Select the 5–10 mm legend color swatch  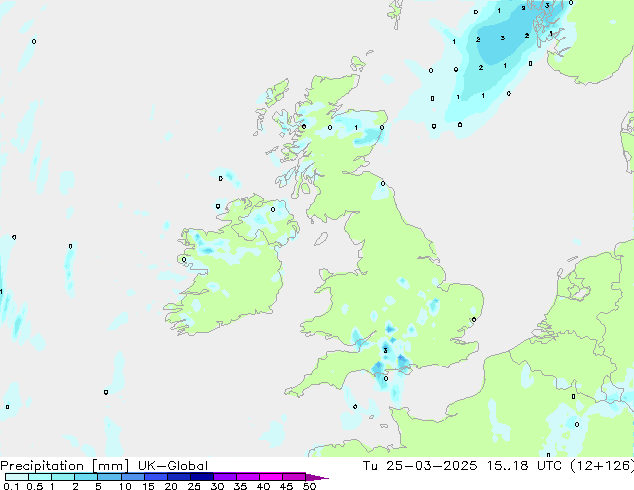[x=109, y=477]
